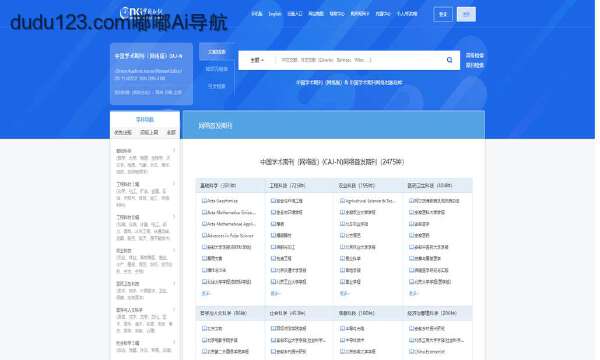This screenshot has width=600, height=360.
Task: Open the 主题 search field dropdown
Action: pyautogui.click(x=257, y=60)
